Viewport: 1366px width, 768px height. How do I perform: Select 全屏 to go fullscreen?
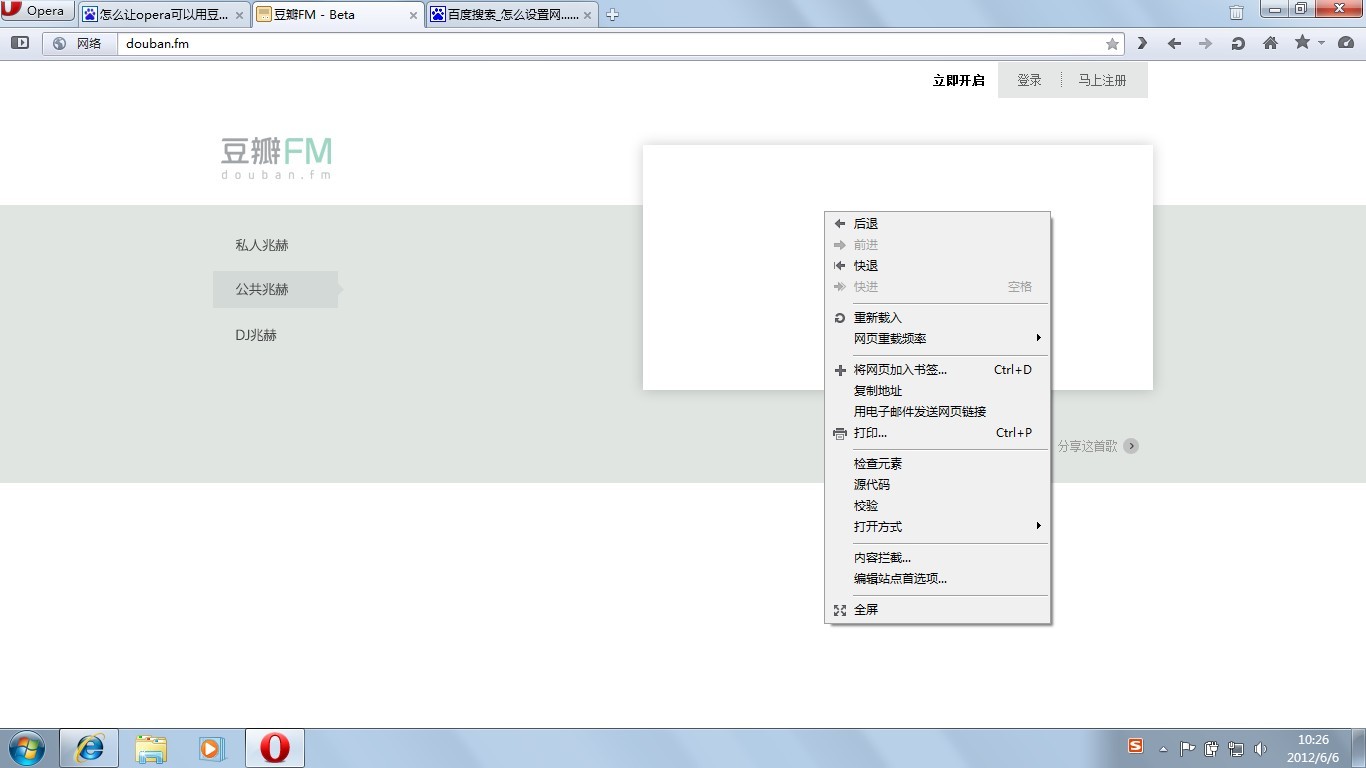[x=937, y=610]
